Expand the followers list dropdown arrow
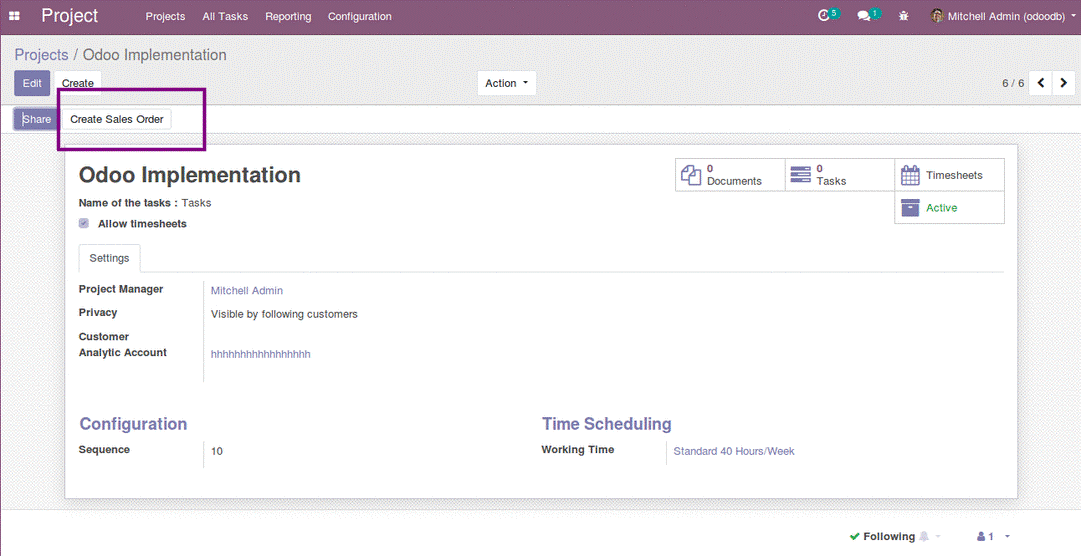1081x556 pixels. point(1007,537)
